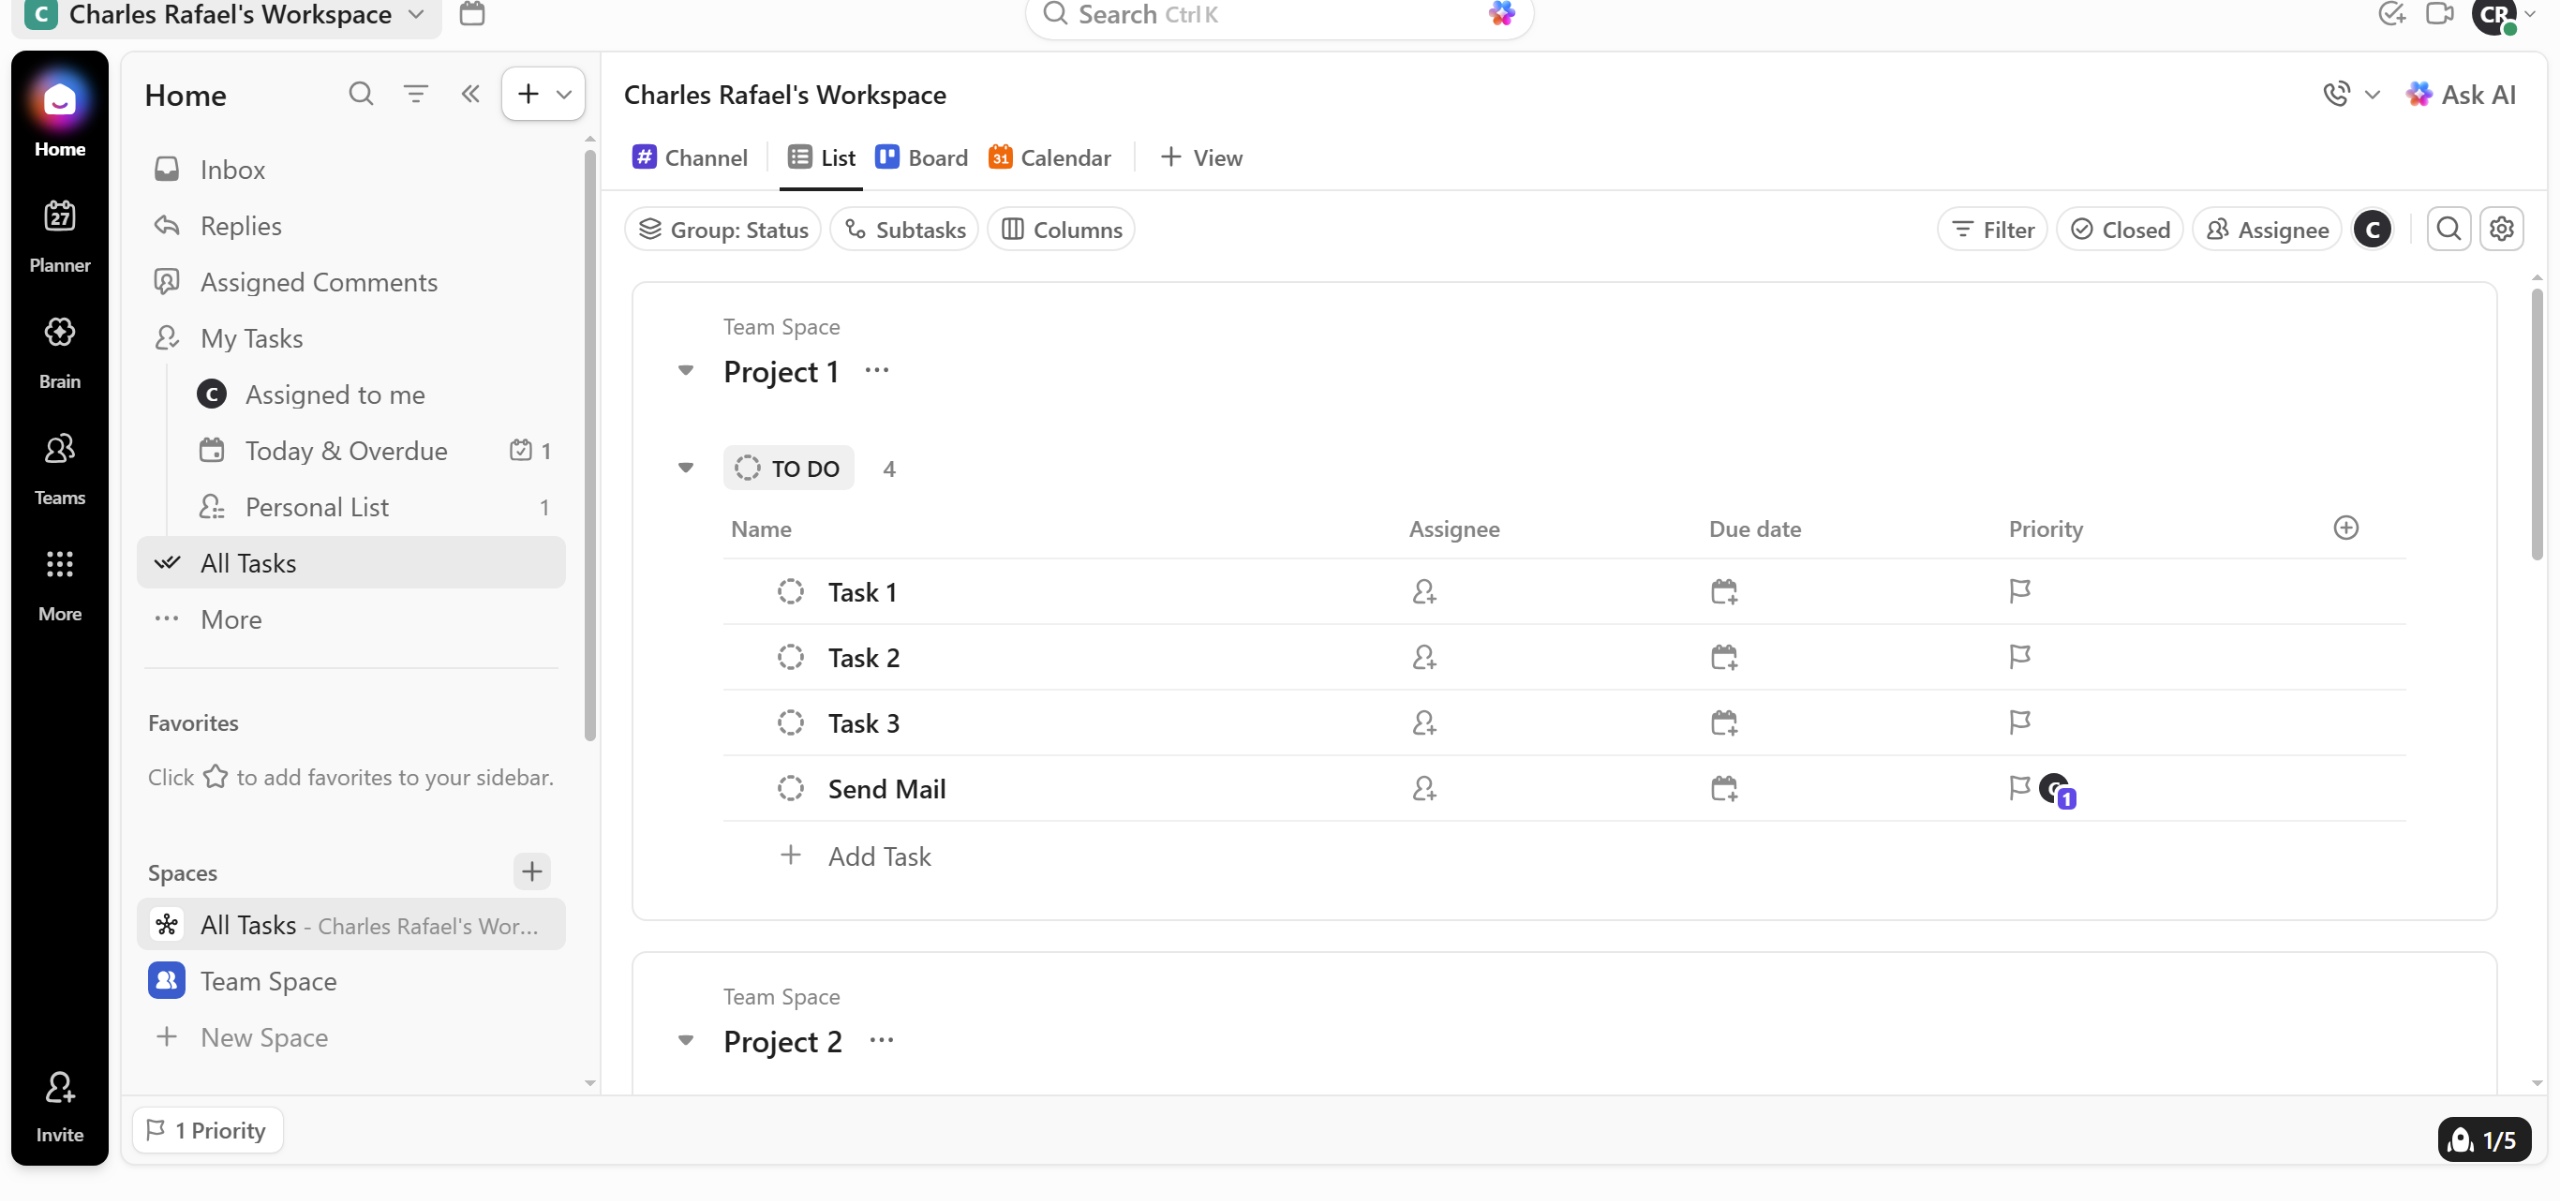Image resolution: width=2560 pixels, height=1201 pixels.
Task: Click the Teams icon in the left rail
Action: [59, 468]
